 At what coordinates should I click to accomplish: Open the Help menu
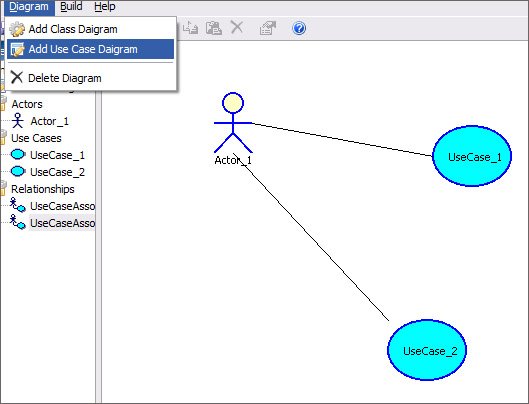point(105,6)
